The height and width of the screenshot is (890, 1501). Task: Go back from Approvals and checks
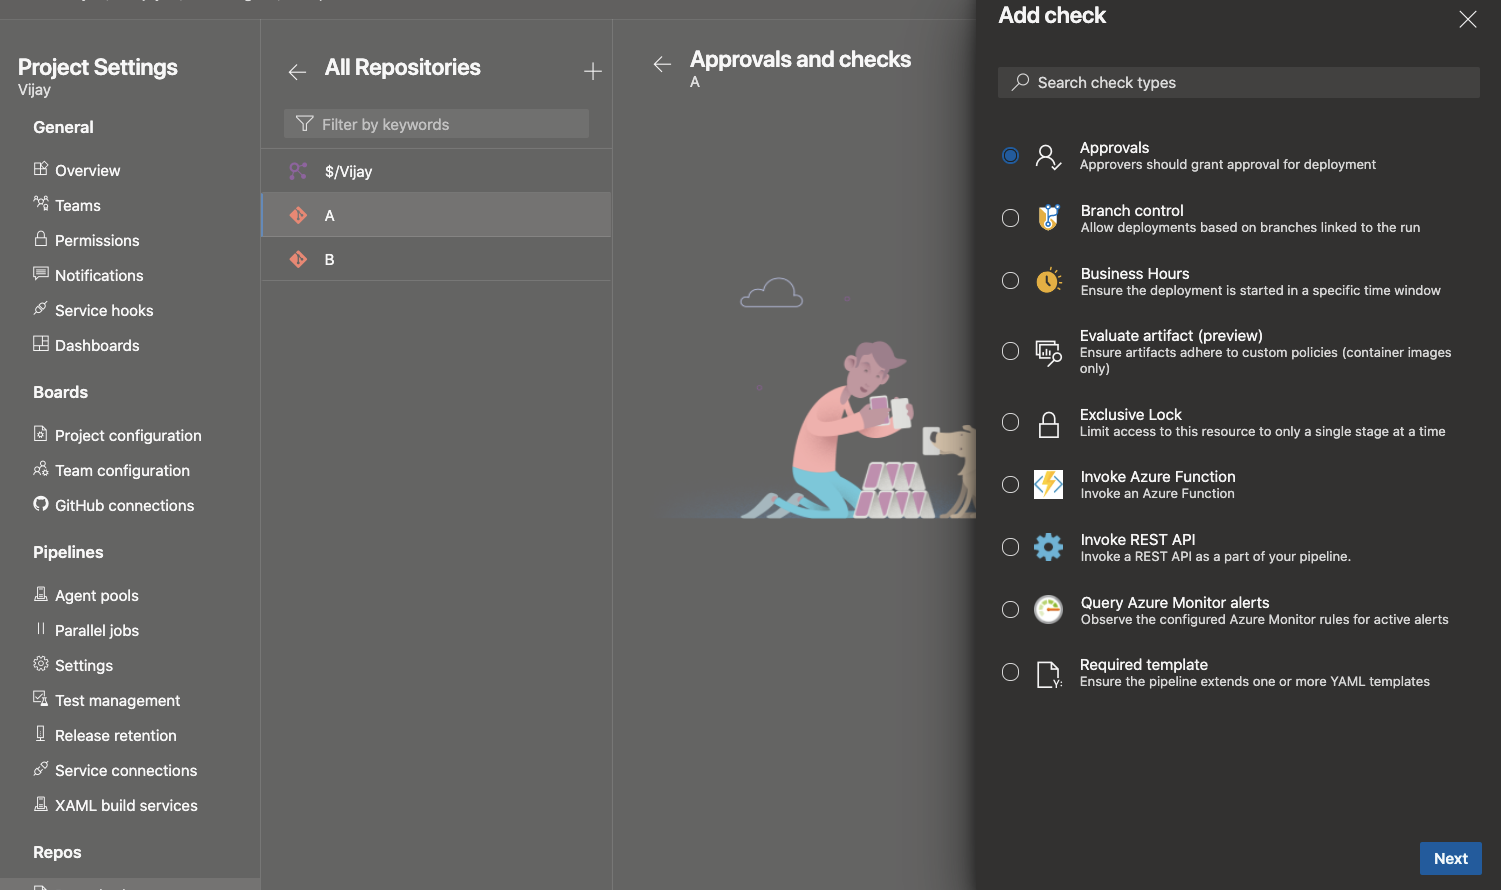tap(662, 64)
